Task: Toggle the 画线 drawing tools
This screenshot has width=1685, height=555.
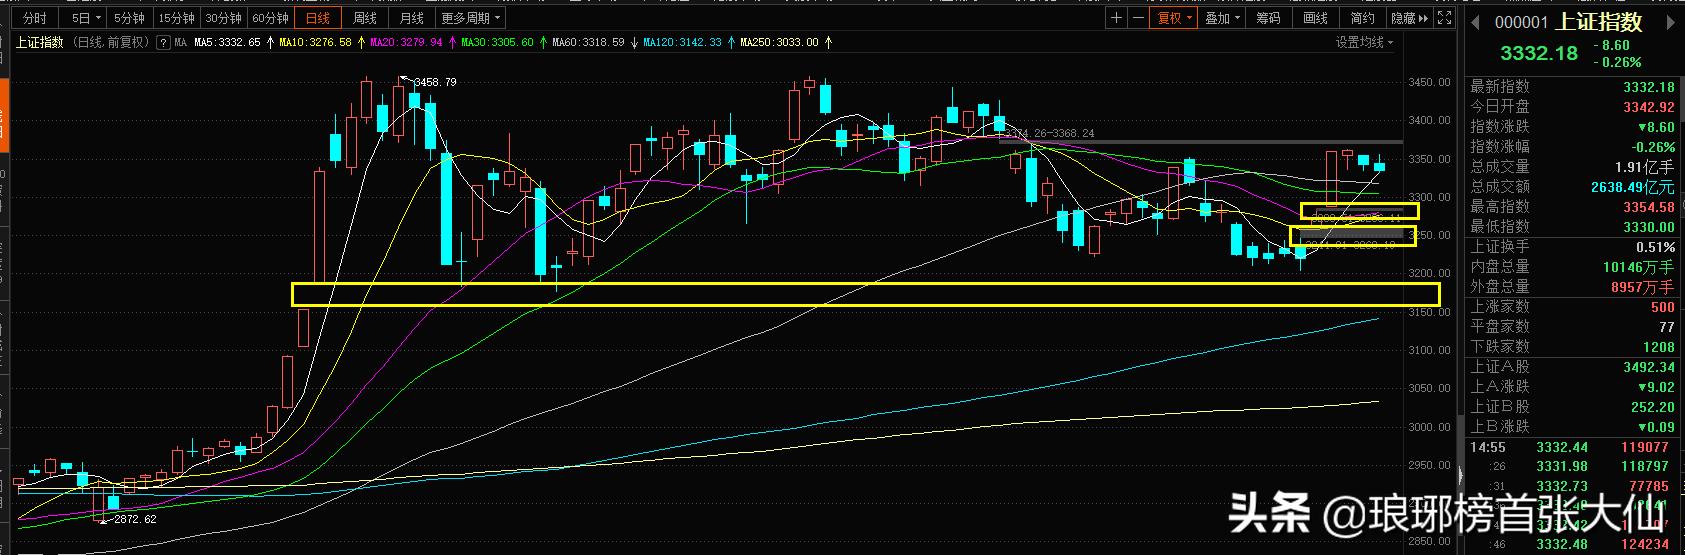Action: [1315, 18]
